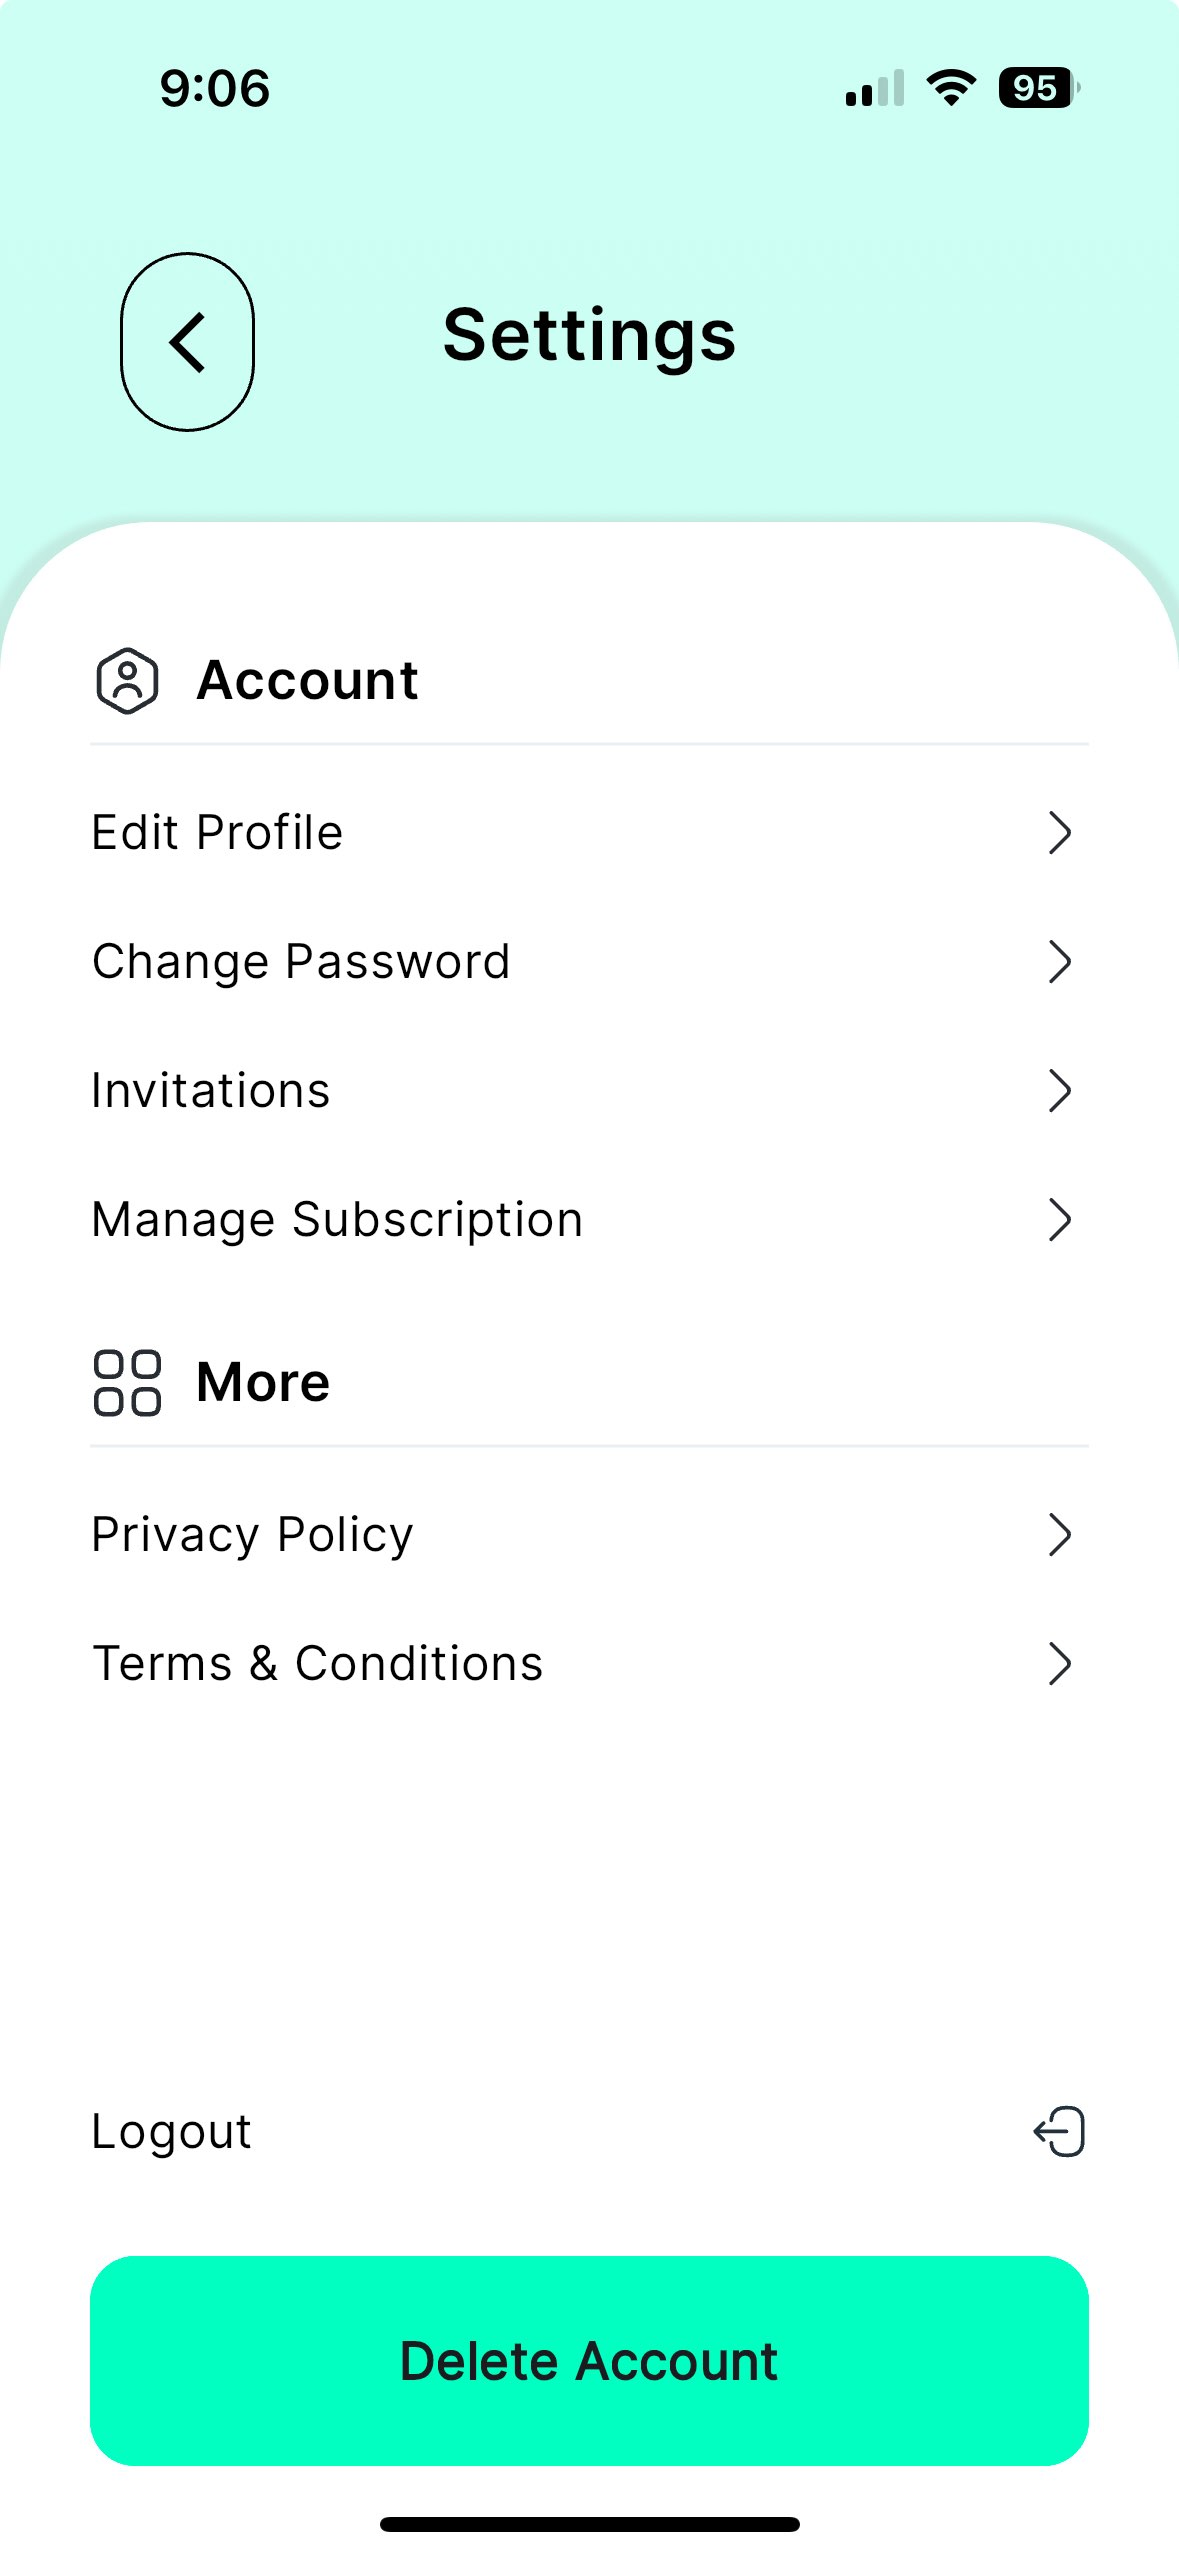The width and height of the screenshot is (1179, 2556).
Task: Click the More grid icon
Action: point(127,1383)
